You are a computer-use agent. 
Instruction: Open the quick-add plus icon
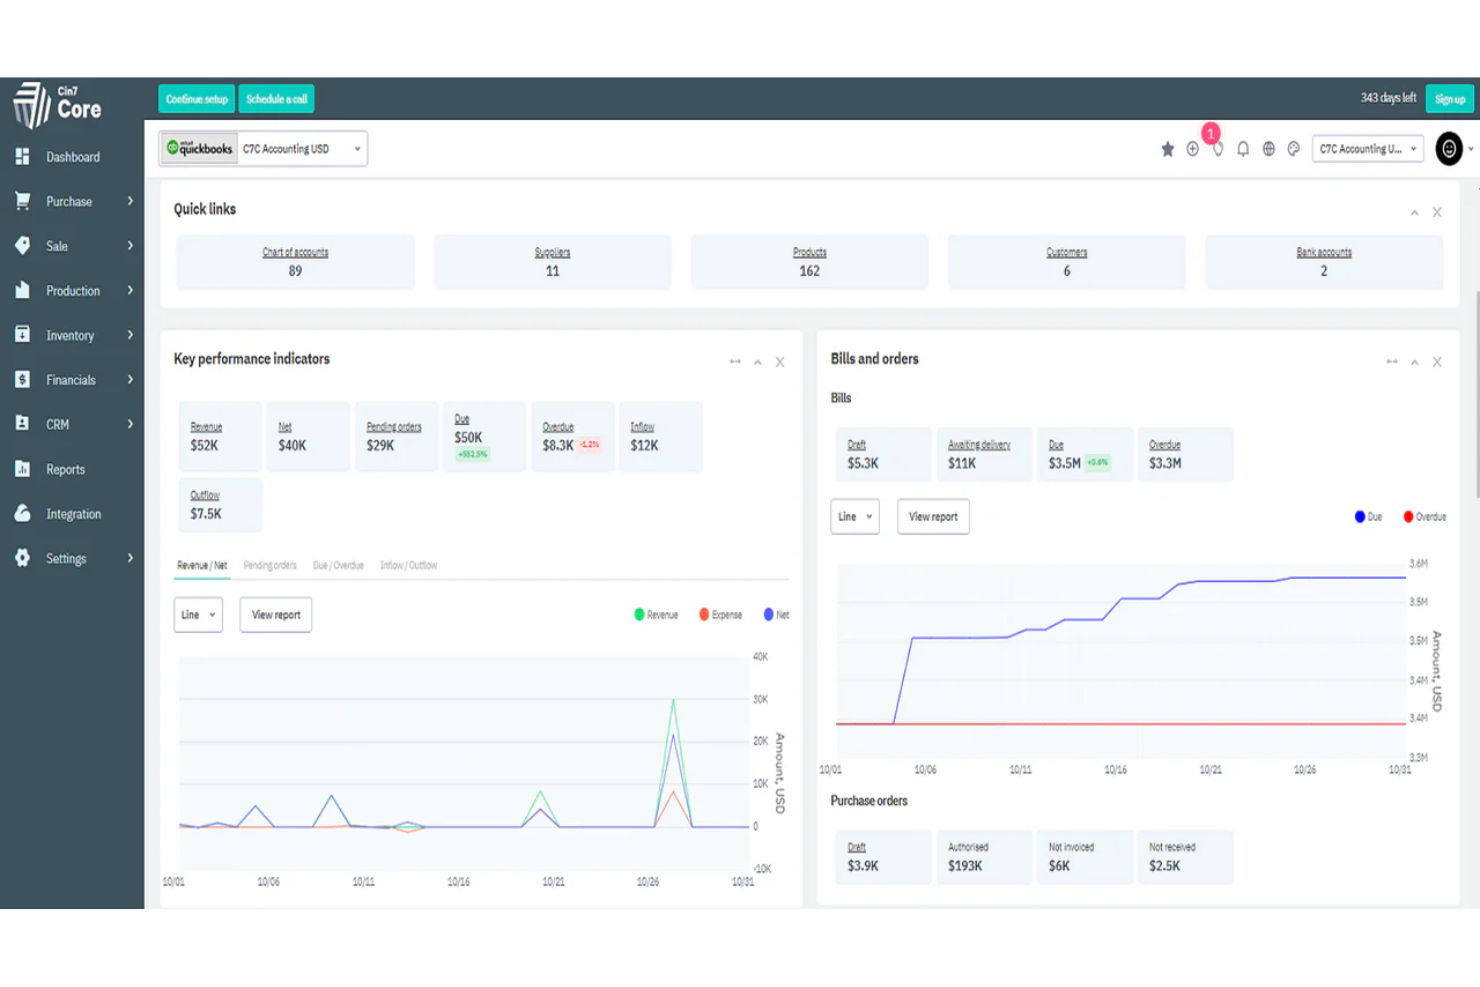tap(1192, 148)
